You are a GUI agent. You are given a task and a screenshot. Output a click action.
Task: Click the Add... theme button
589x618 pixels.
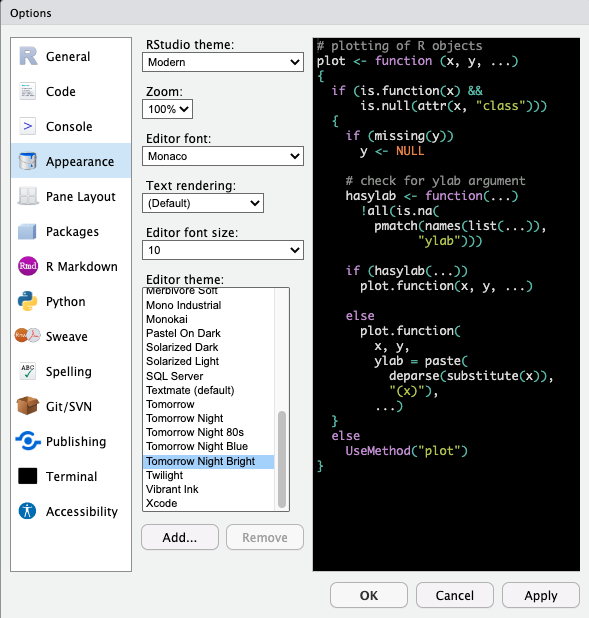pyautogui.click(x=180, y=537)
